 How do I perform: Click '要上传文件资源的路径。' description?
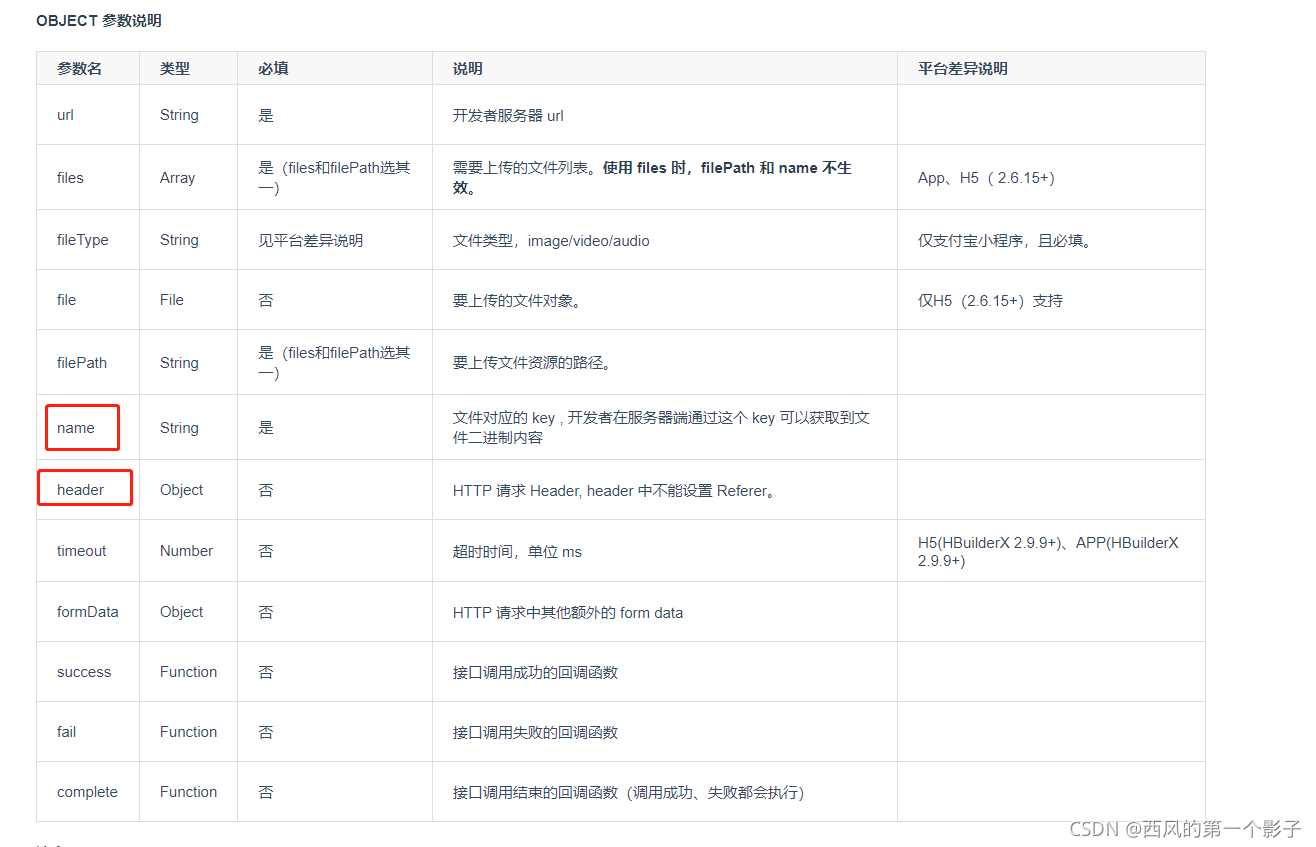coord(532,363)
